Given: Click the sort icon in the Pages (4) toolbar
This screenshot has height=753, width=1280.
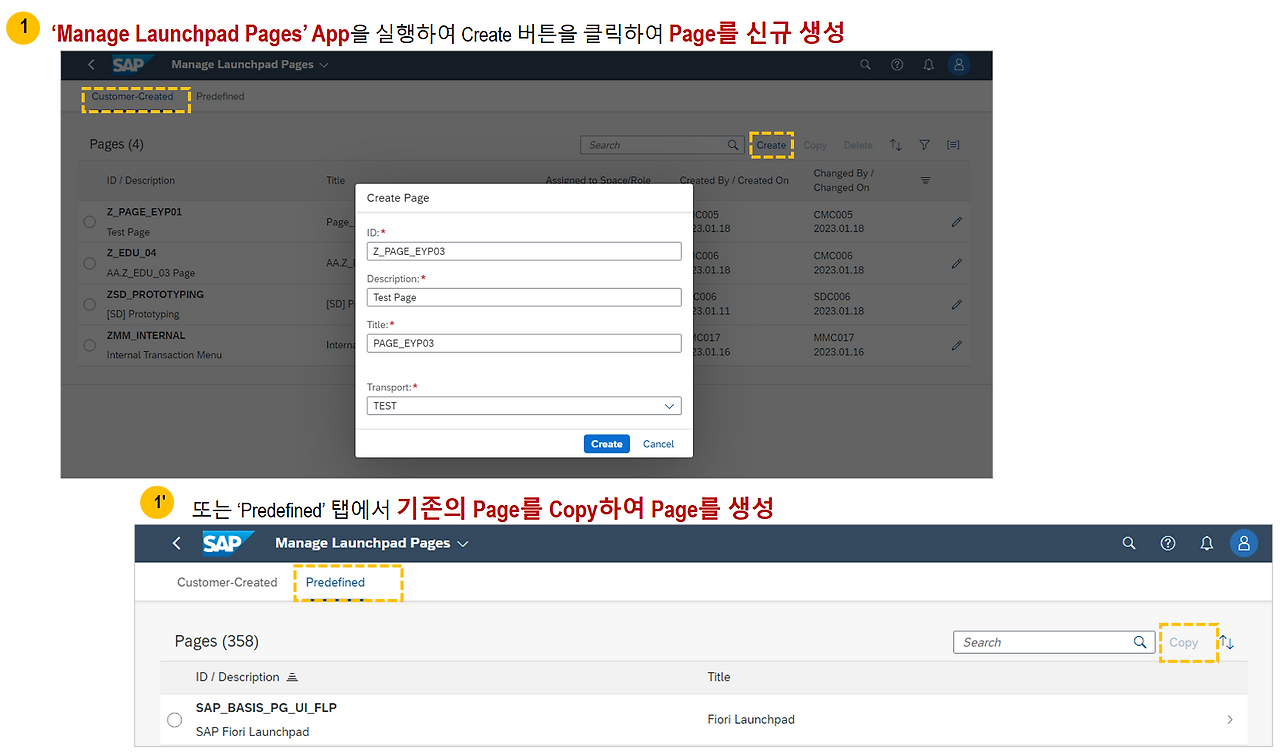Looking at the screenshot, I should pyautogui.click(x=896, y=145).
